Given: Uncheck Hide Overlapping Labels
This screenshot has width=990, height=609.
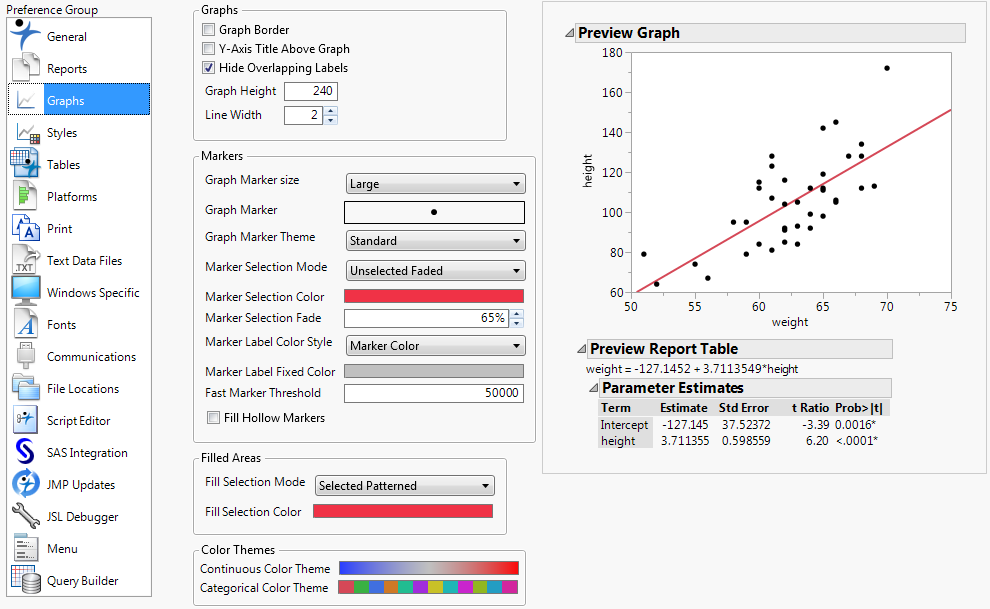Looking at the screenshot, I should click(208, 68).
